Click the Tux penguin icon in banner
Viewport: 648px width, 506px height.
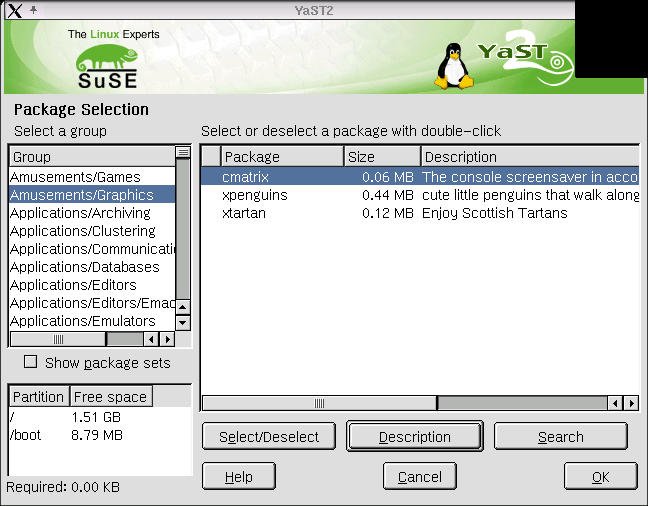pos(454,66)
